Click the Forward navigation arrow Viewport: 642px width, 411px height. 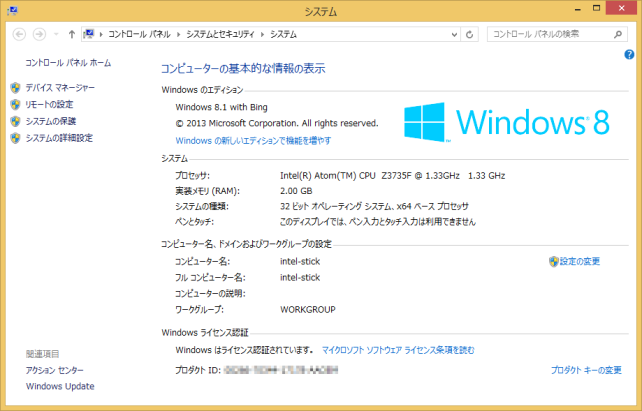(39, 34)
